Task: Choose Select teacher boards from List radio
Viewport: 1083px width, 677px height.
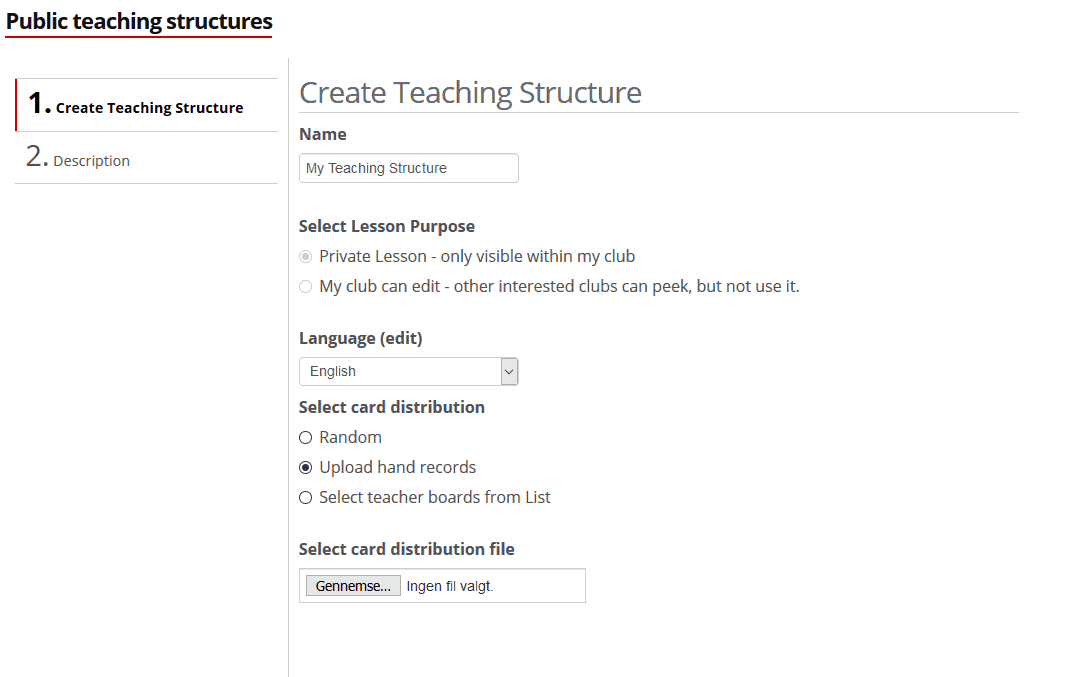Action: point(306,498)
